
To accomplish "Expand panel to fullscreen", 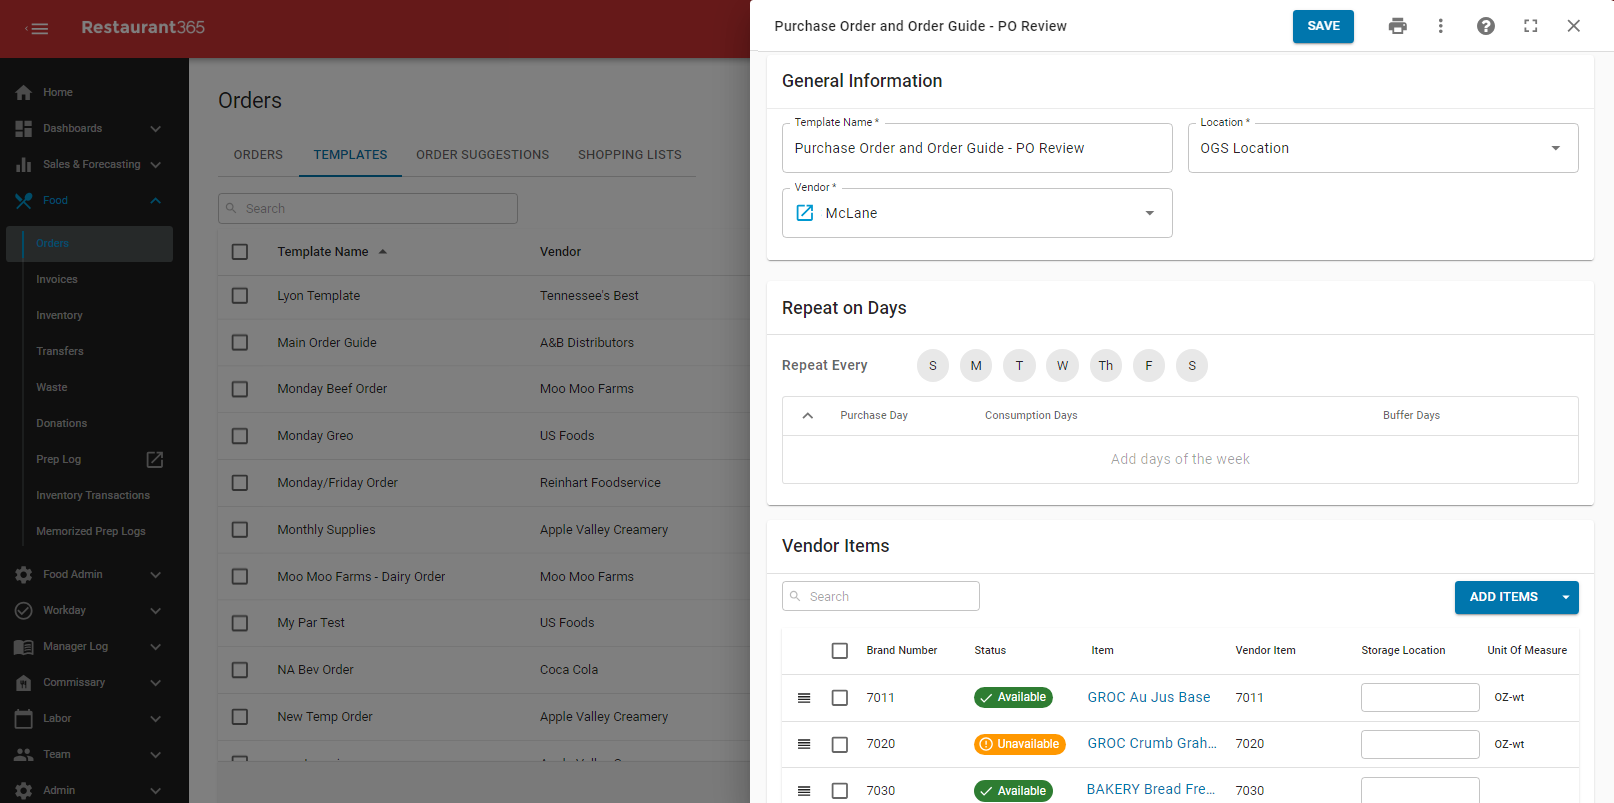I will (1531, 26).
